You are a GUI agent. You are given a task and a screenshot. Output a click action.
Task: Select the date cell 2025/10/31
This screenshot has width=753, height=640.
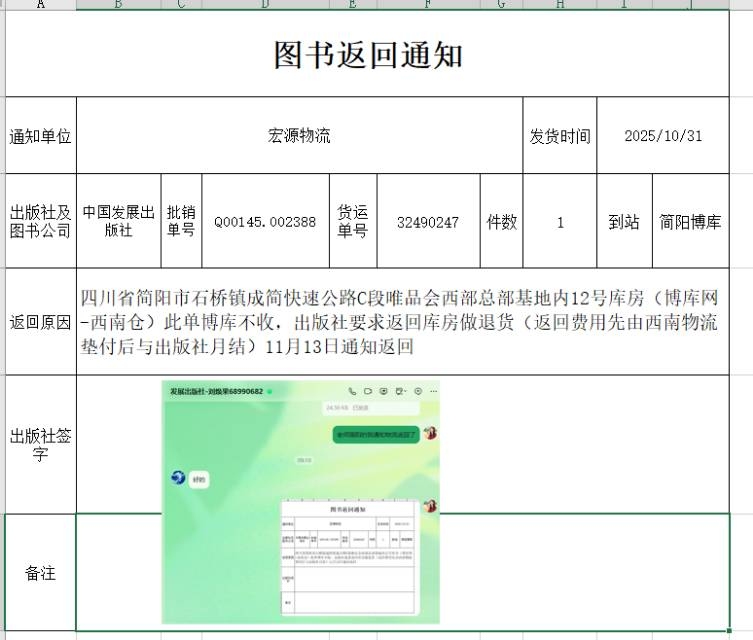click(662, 136)
